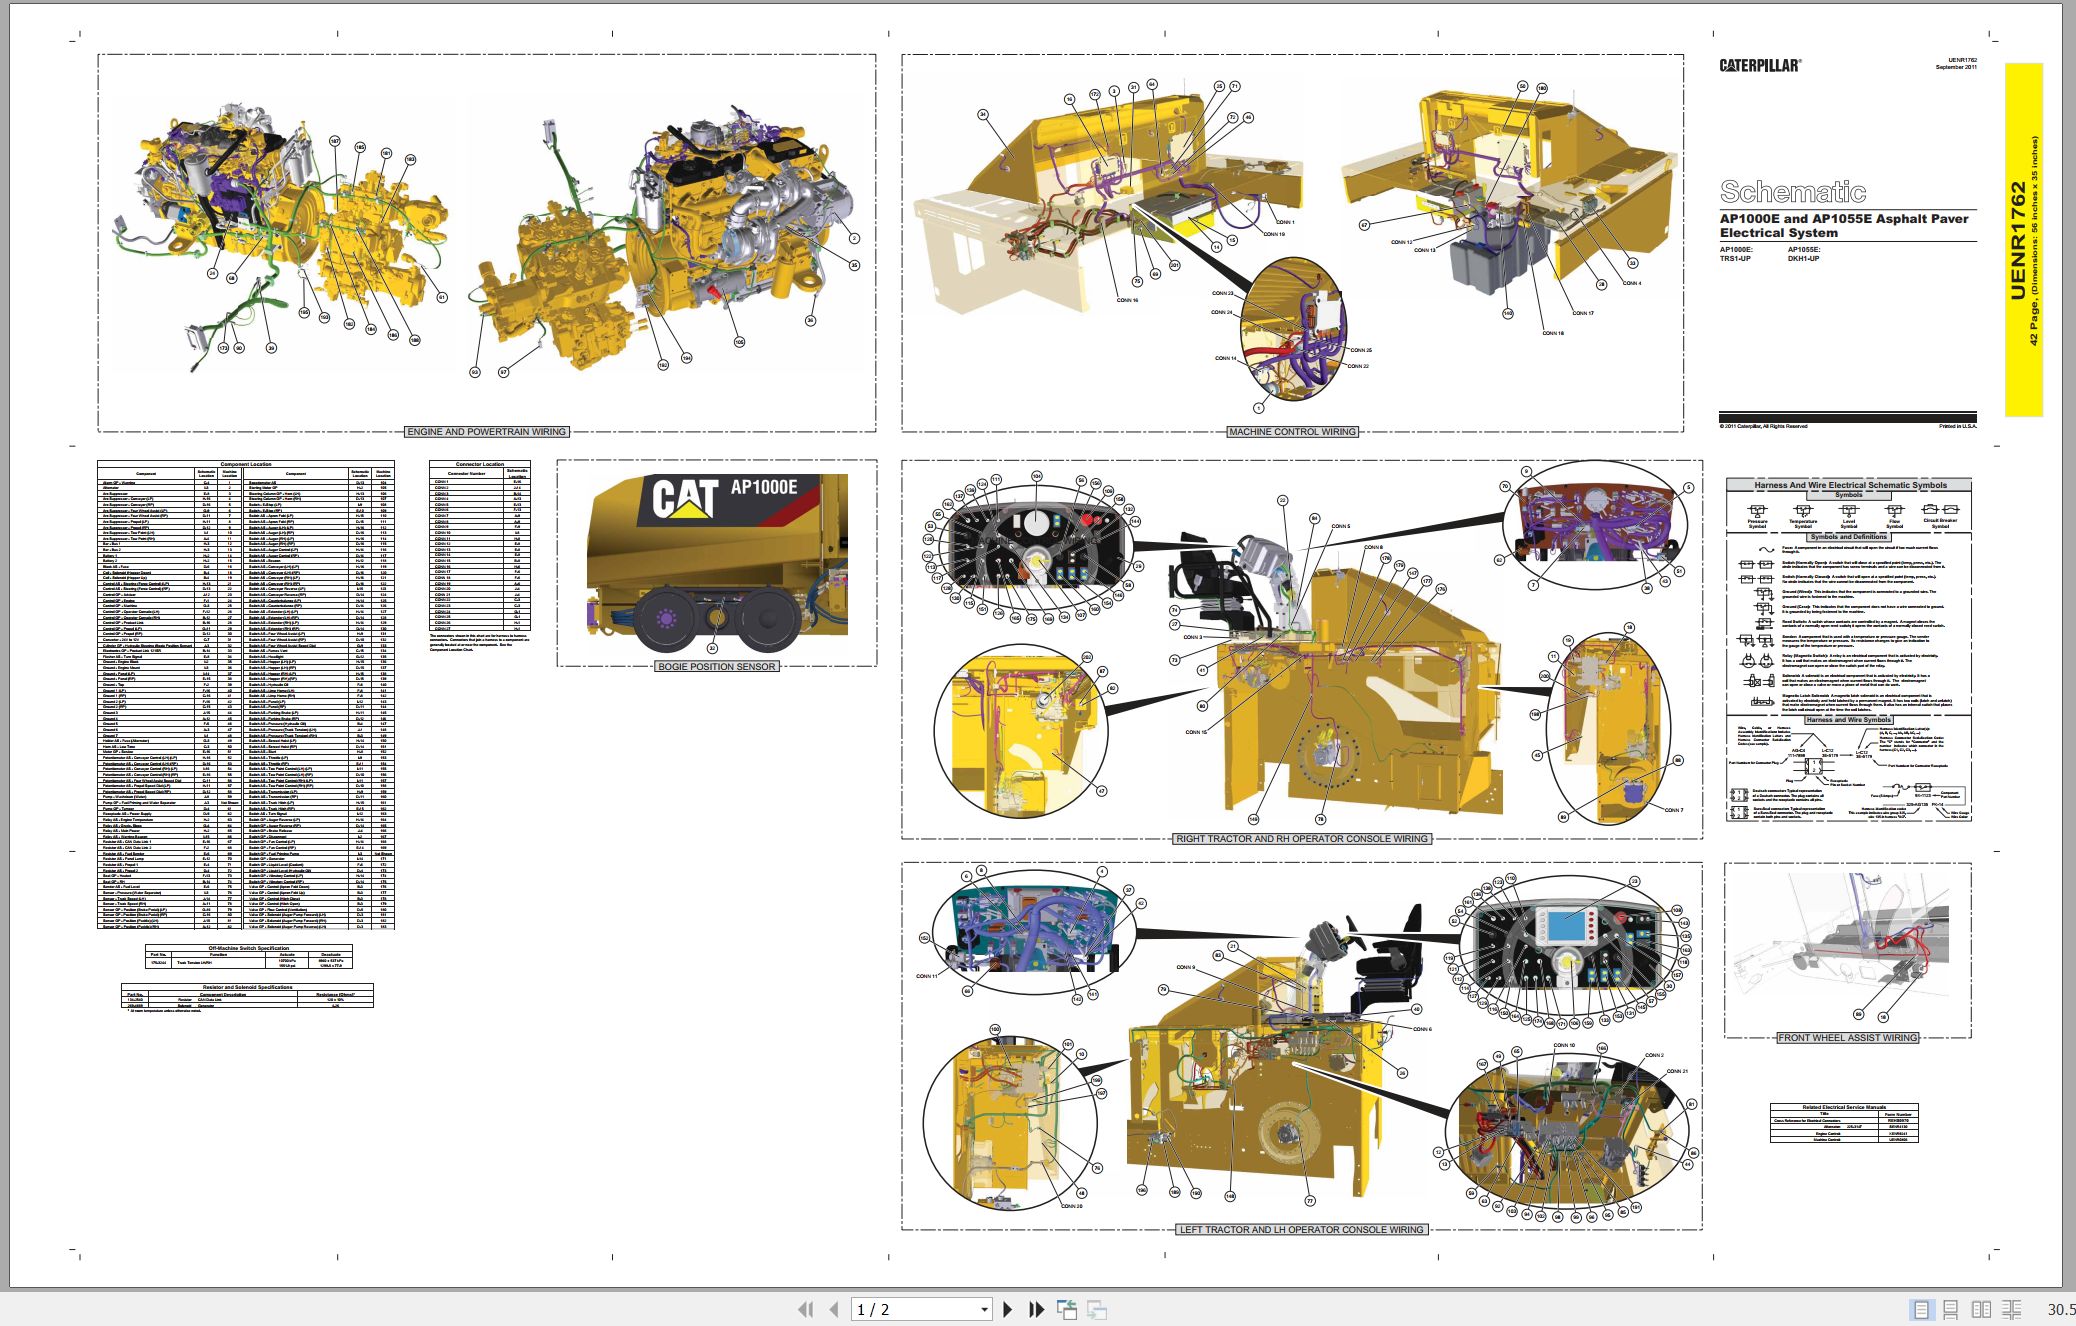The height and width of the screenshot is (1326, 2076).
Task: Click the Temperature Symbol in legend
Action: 1802,515
